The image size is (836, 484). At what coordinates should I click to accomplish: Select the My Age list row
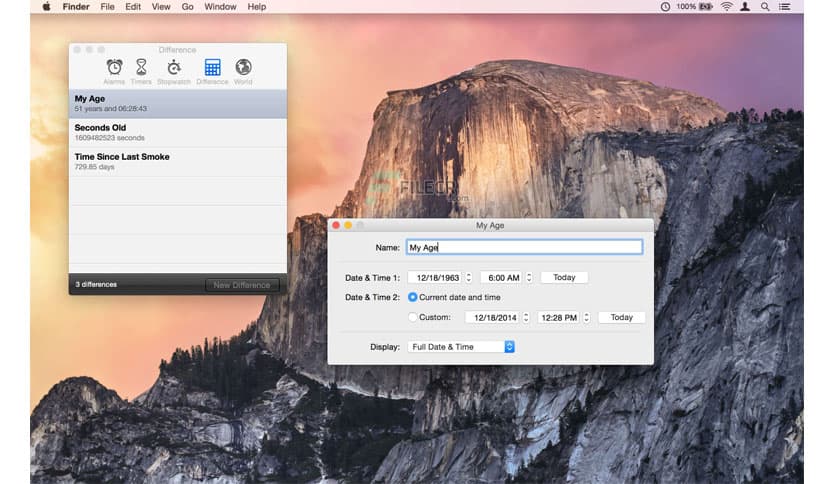click(x=178, y=103)
